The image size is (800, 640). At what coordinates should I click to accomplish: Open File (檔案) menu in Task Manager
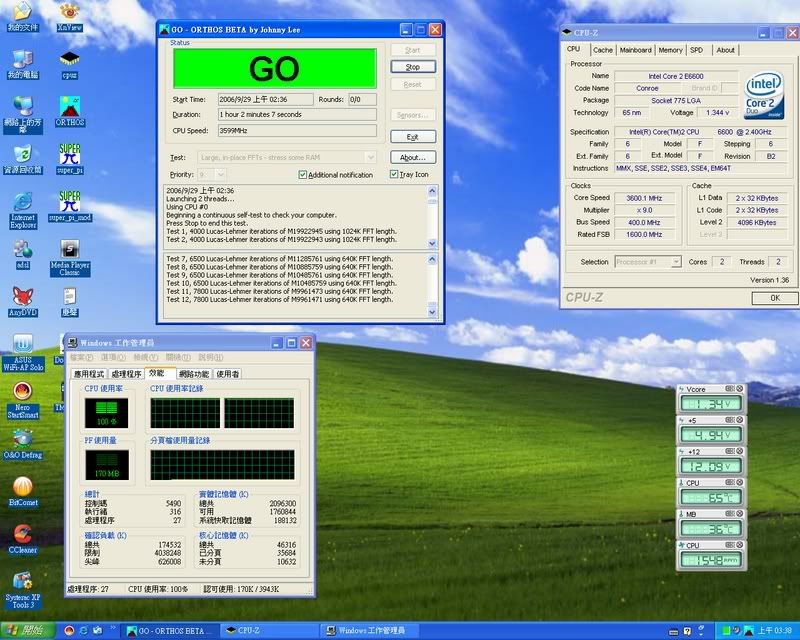click(x=82, y=357)
